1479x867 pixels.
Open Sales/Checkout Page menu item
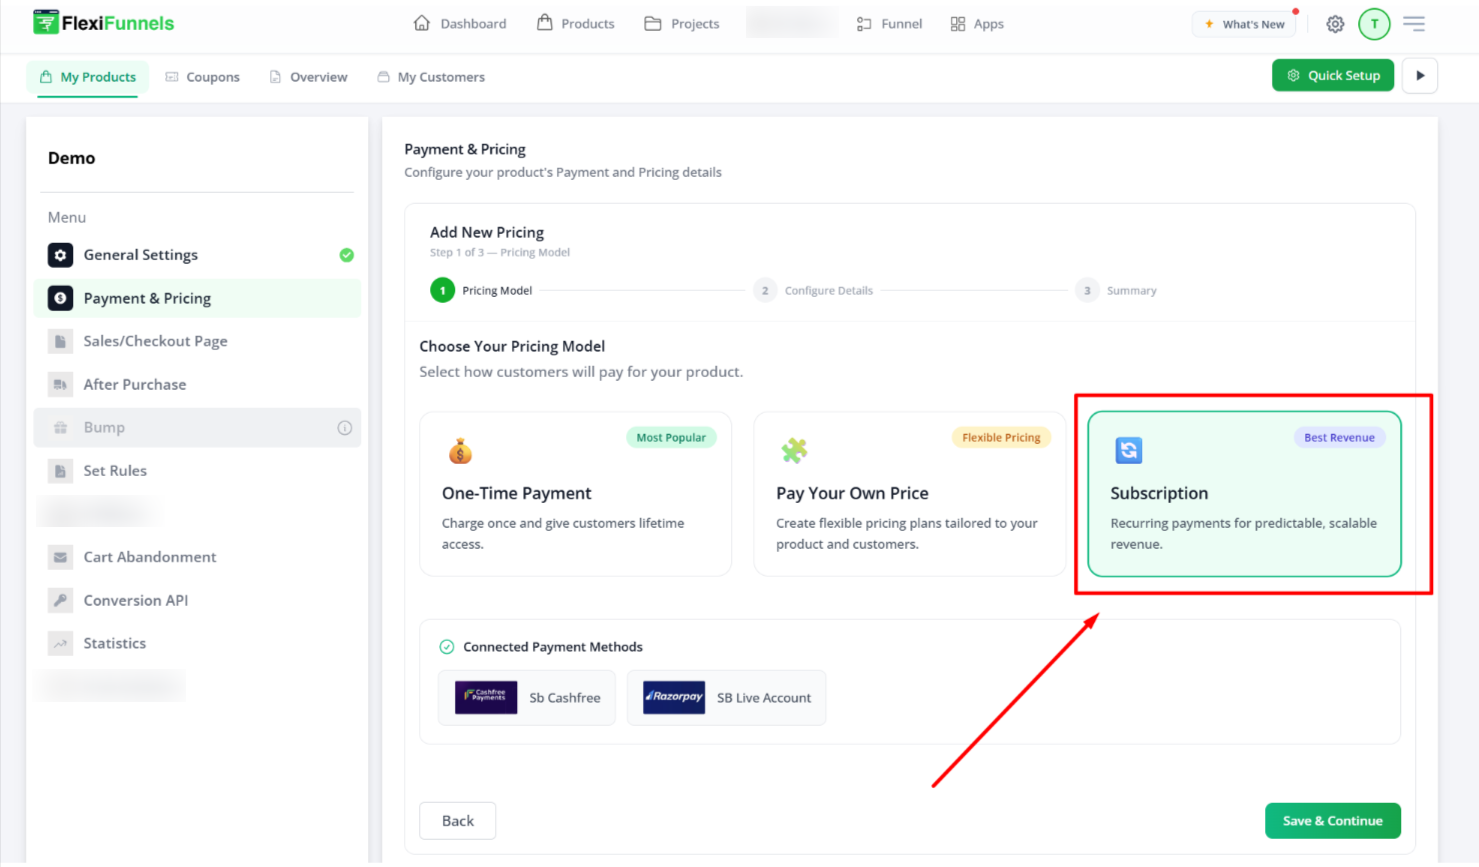(x=197, y=341)
